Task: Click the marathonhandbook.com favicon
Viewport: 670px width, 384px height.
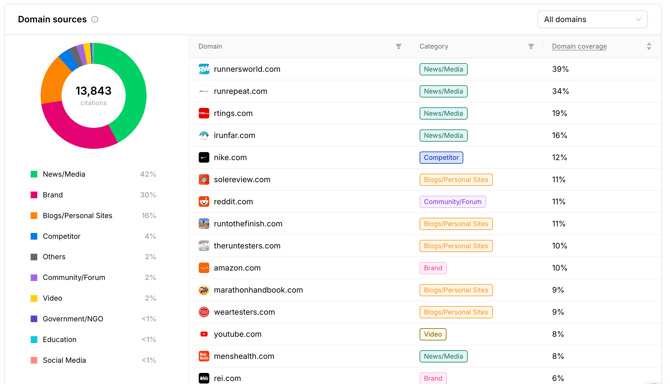Action: [x=204, y=290]
